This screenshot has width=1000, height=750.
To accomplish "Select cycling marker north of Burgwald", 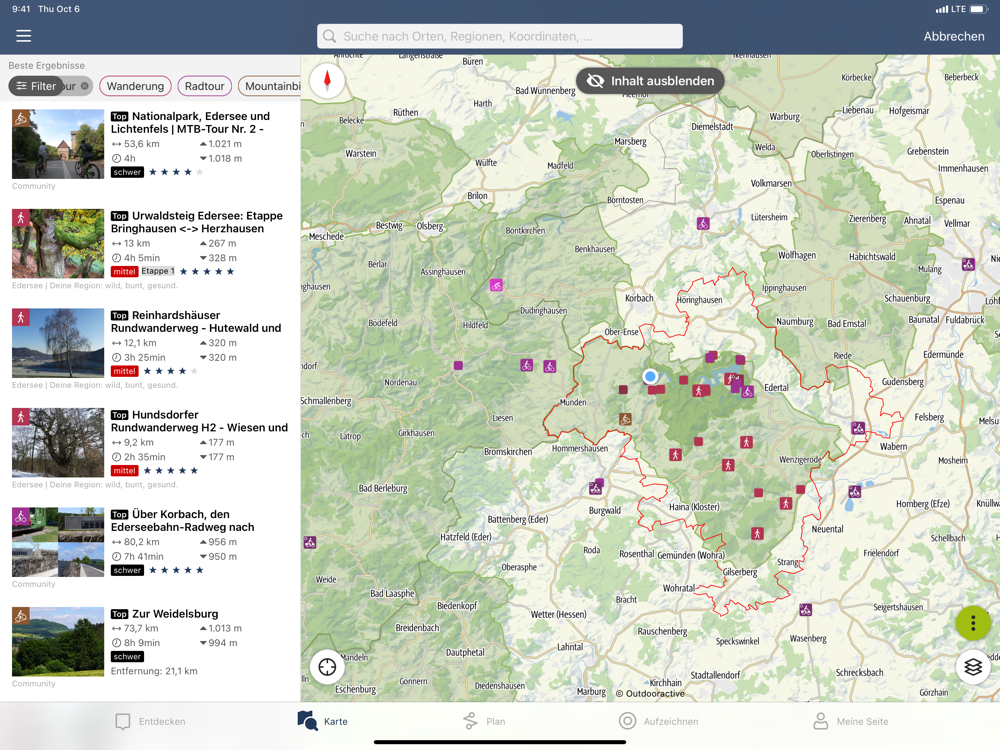I will coord(596,489).
